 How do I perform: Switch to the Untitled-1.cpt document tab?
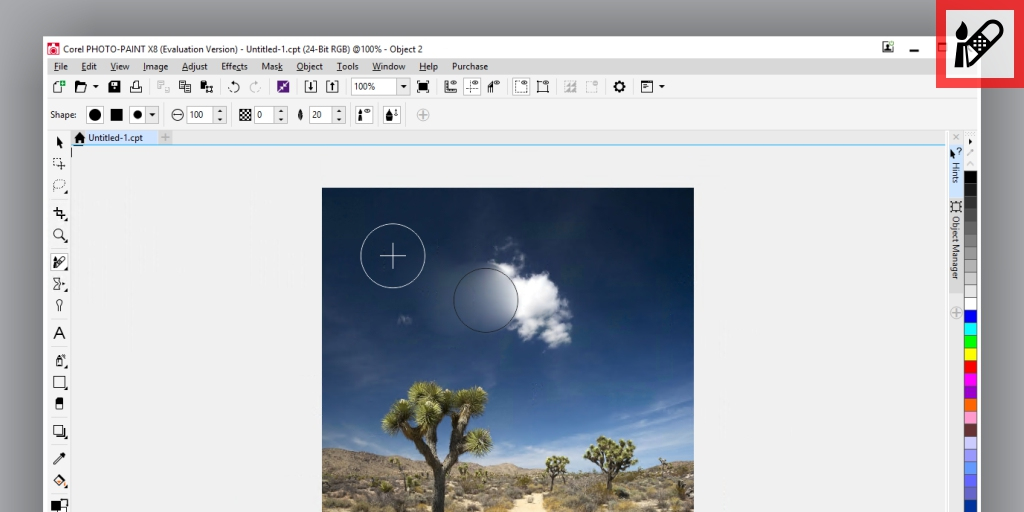(x=114, y=138)
